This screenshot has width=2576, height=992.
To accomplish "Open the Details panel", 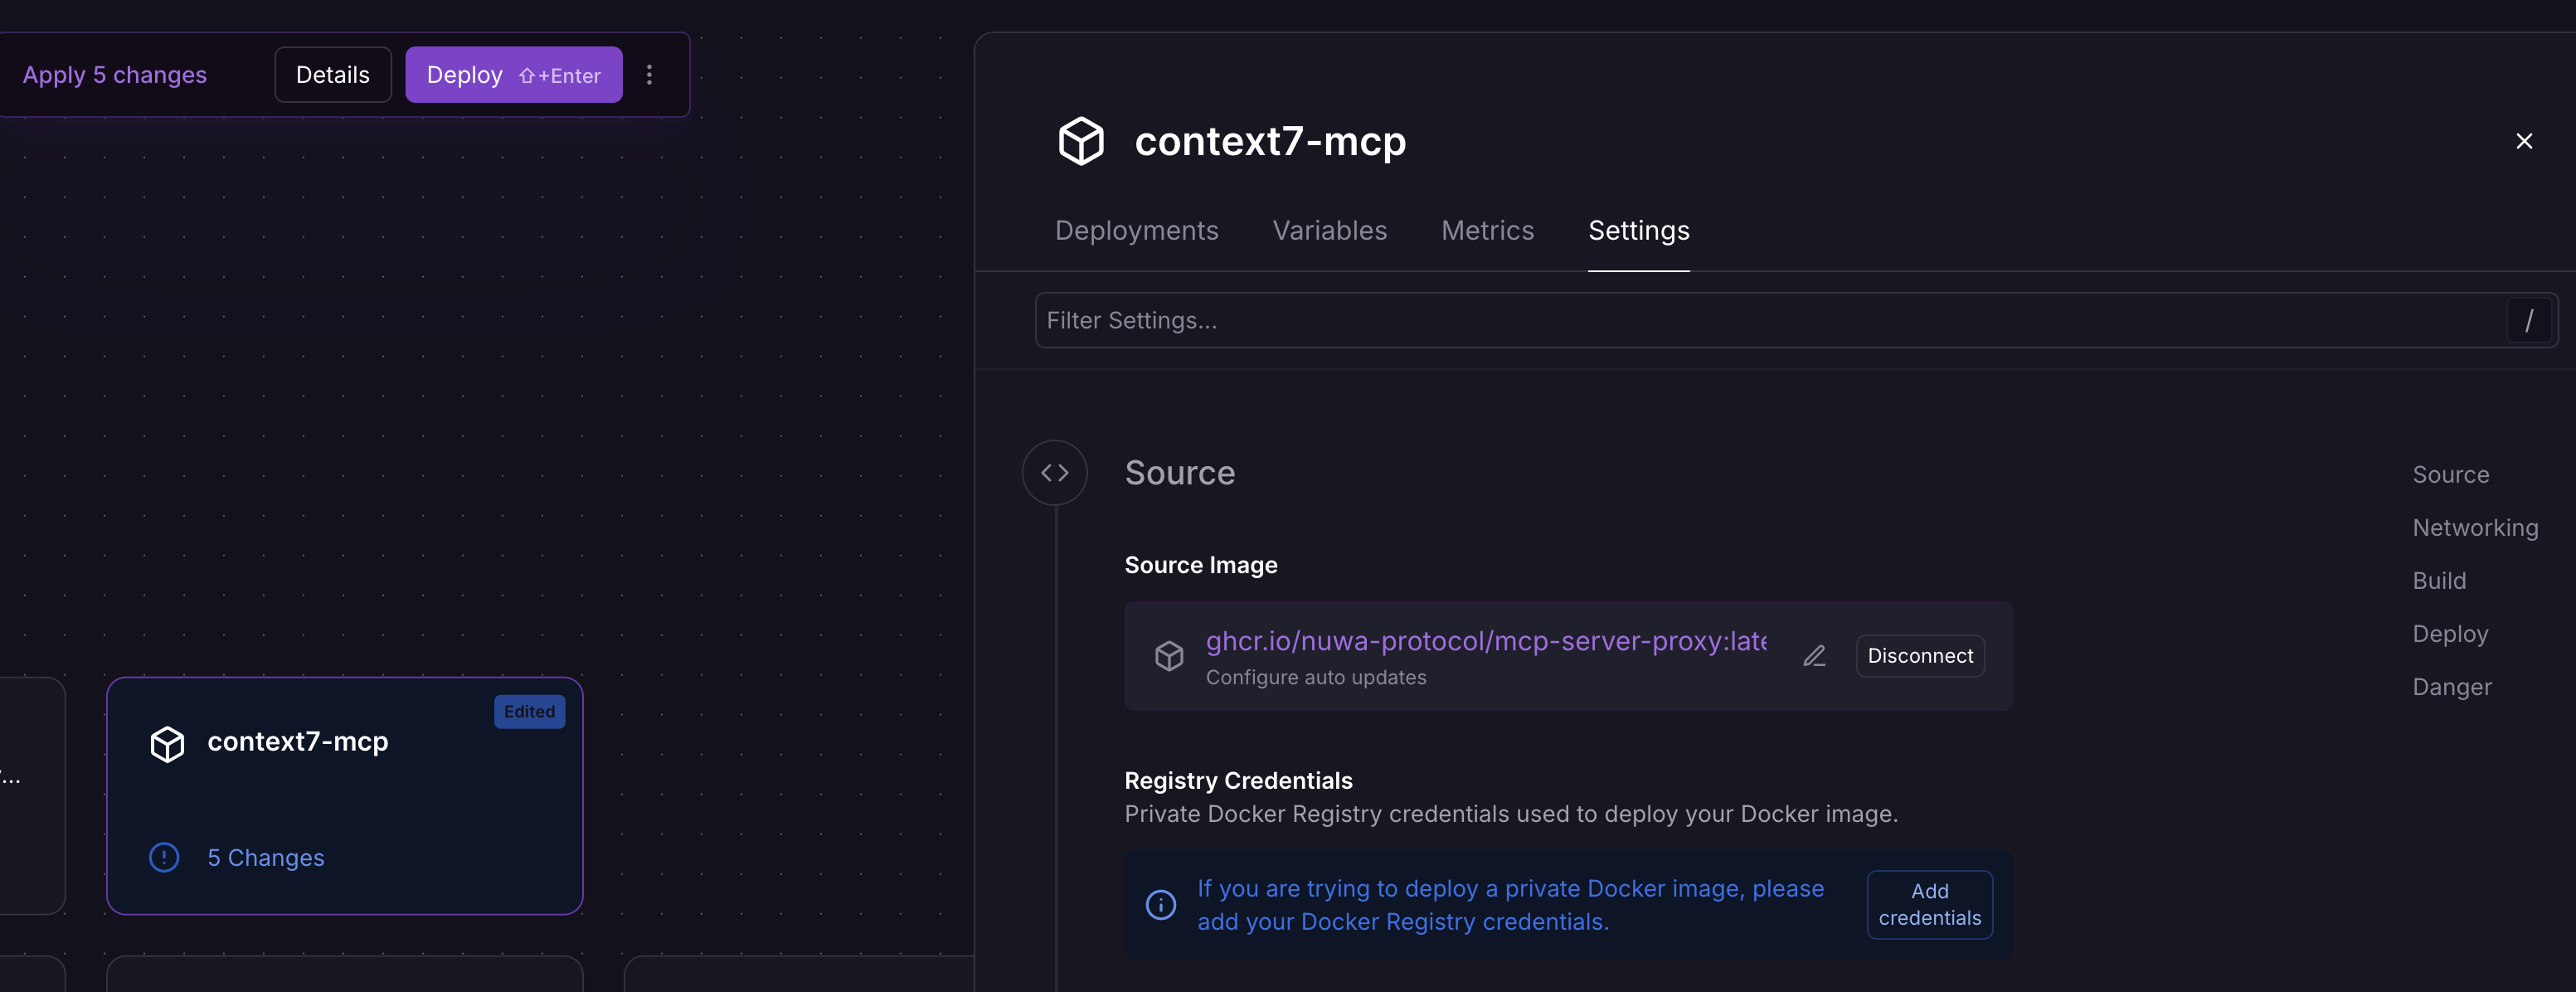I will pyautogui.click(x=332, y=74).
